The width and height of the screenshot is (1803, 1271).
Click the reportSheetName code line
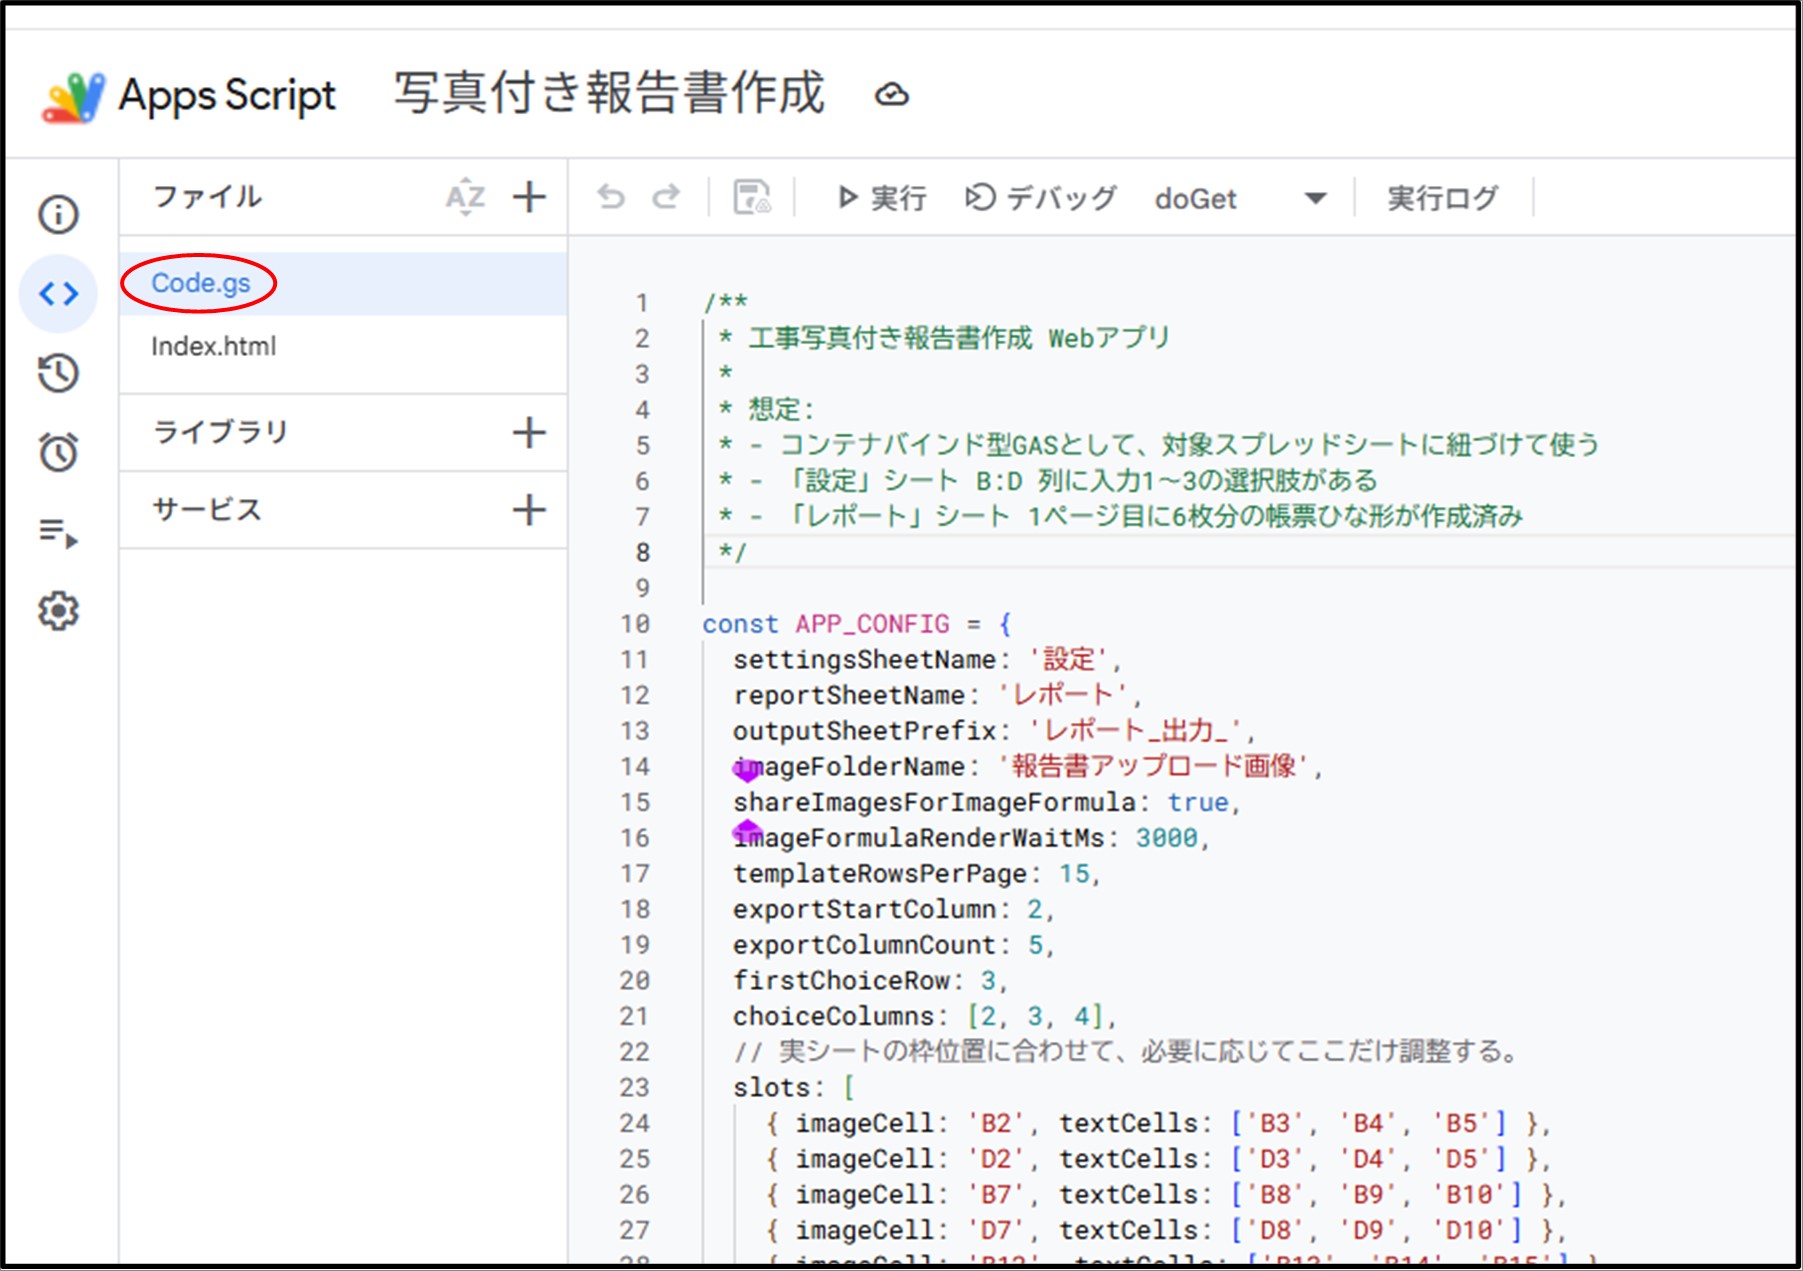936,695
